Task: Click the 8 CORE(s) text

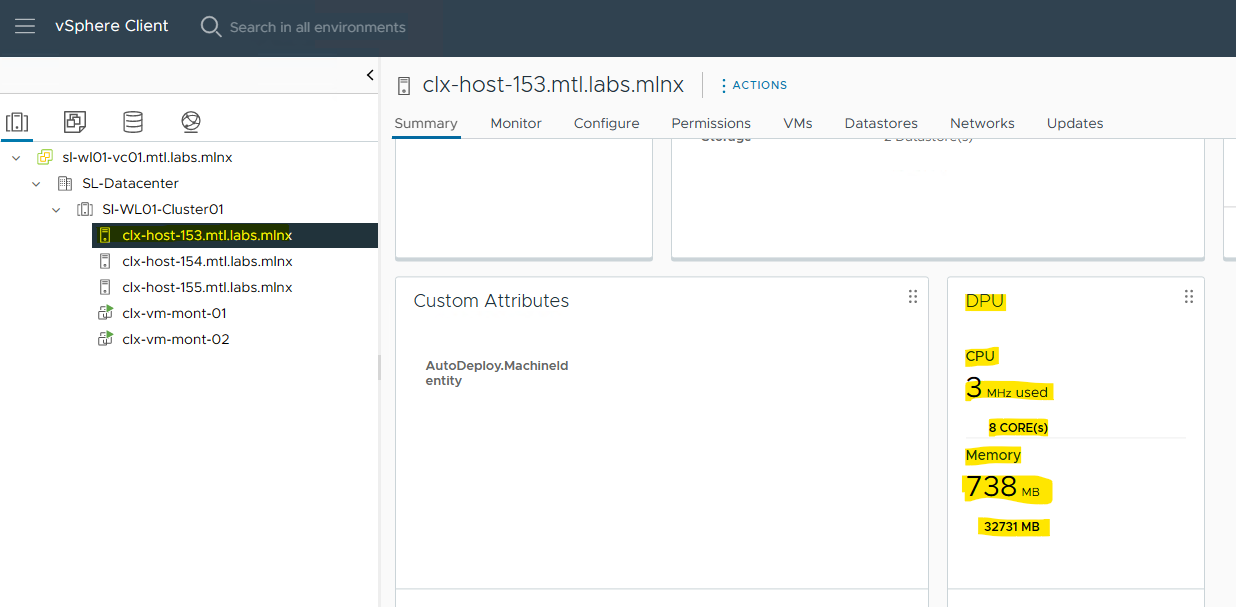Action: click(x=1018, y=428)
